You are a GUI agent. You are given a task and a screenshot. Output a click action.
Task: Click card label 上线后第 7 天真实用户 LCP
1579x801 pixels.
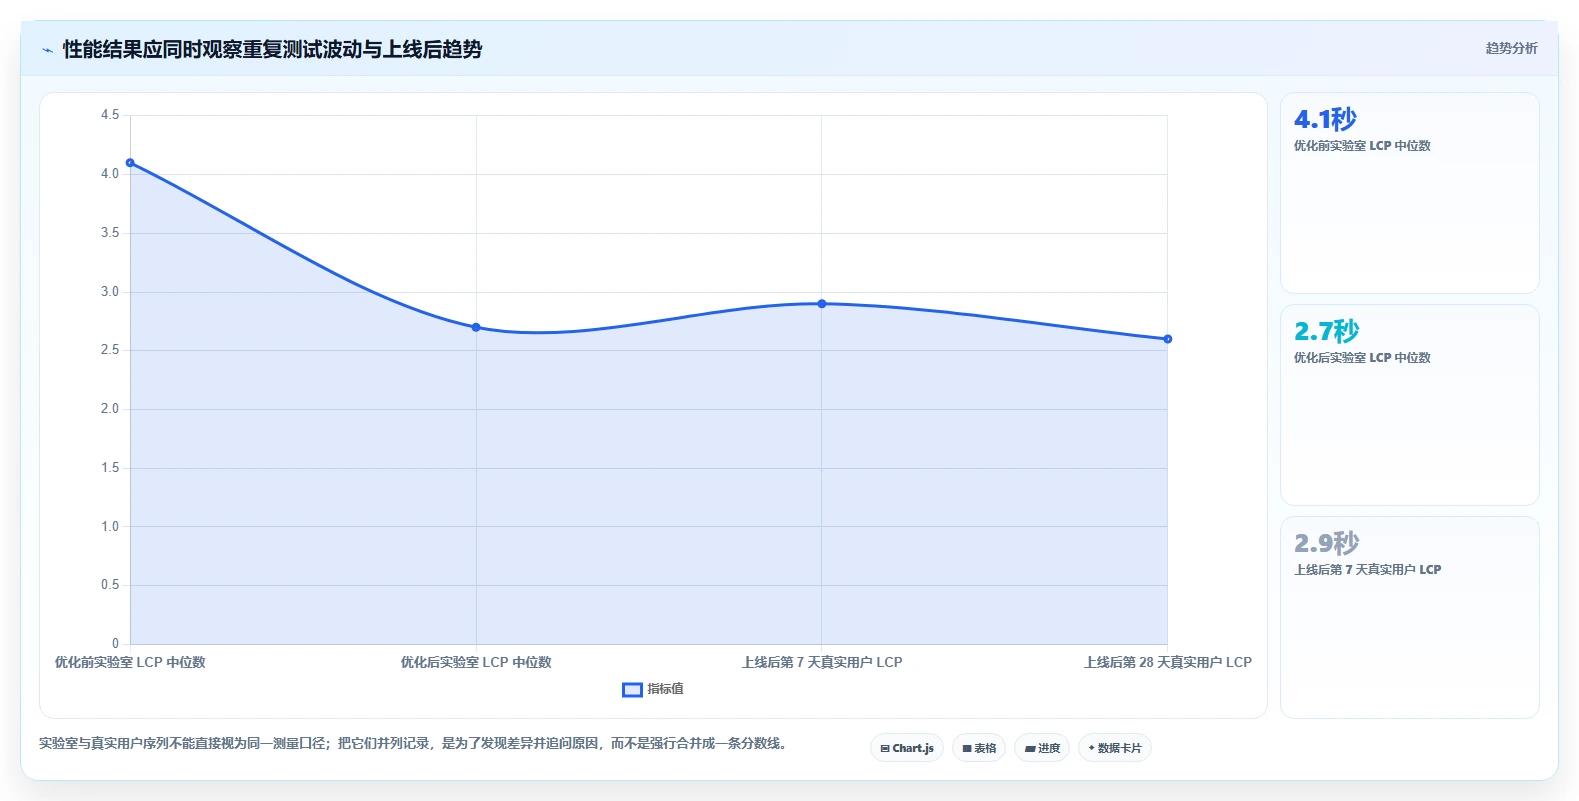coord(1367,570)
